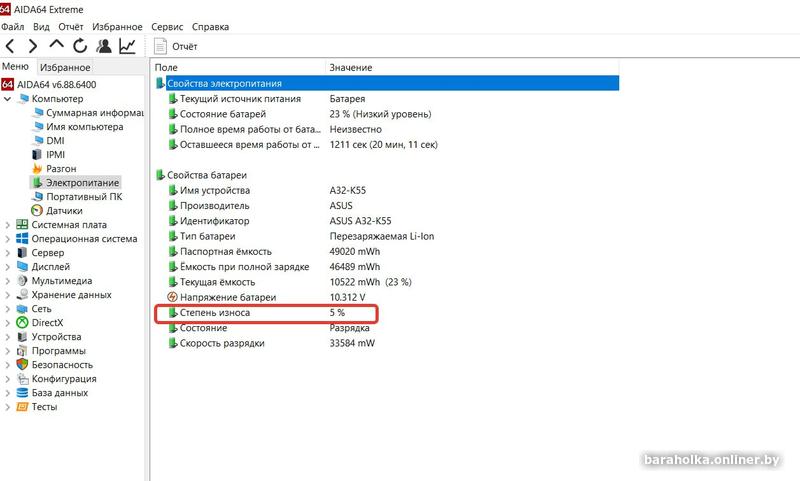The image size is (800, 481).
Task: Expand the Хранение данных node arrow
Action: 7,294
